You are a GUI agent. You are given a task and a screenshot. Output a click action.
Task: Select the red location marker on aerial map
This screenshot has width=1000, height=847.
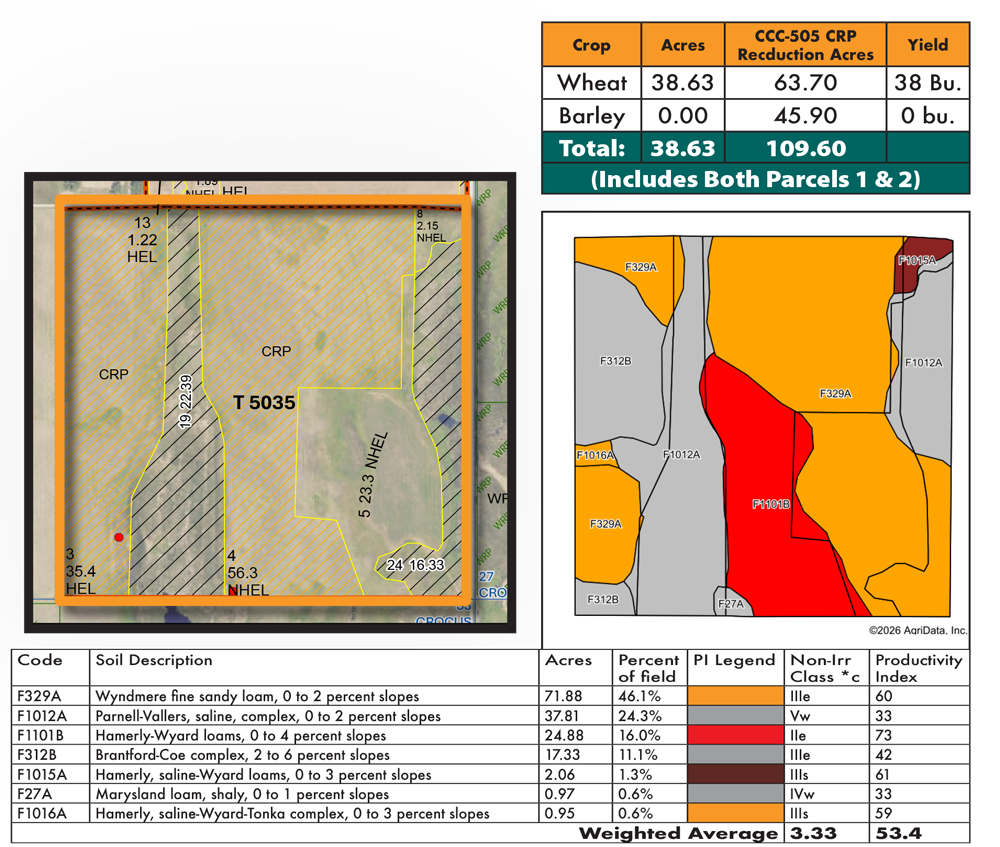[118, 537]
